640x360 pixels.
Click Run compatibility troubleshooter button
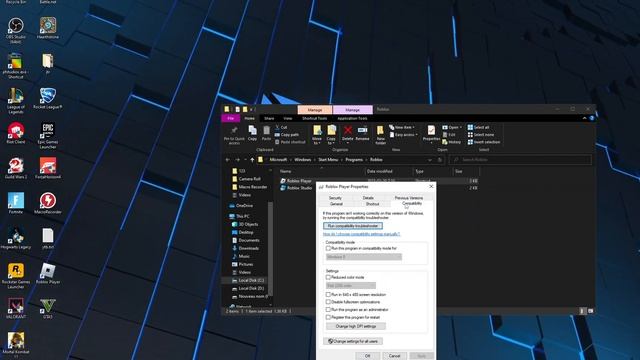(353, 226)
